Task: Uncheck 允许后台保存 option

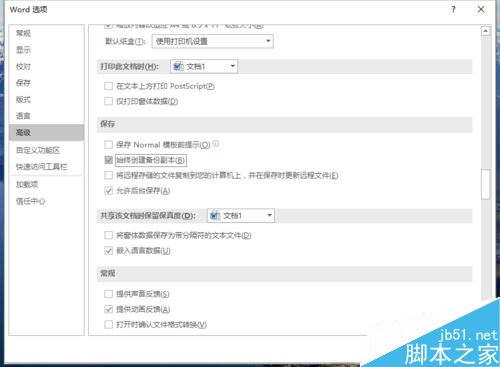Action: (x=108, y=191)
